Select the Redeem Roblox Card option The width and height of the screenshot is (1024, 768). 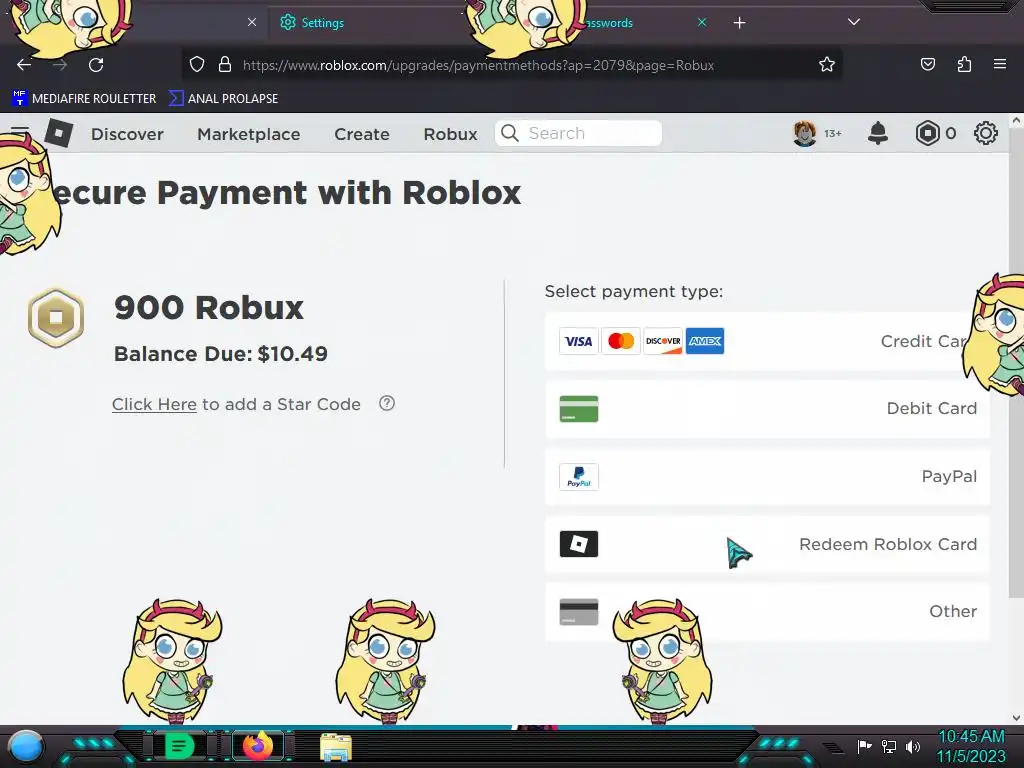tap(767, 544)
